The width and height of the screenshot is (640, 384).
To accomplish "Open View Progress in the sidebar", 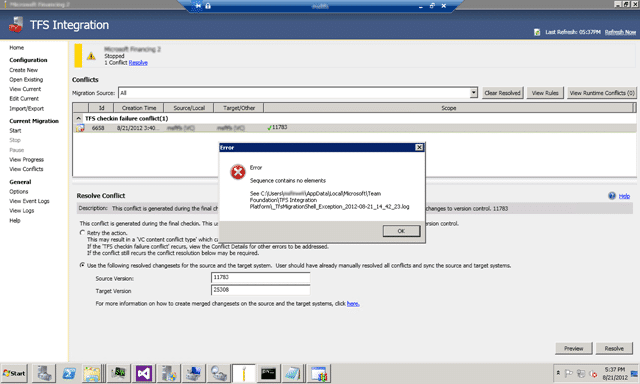I will 27,160.
